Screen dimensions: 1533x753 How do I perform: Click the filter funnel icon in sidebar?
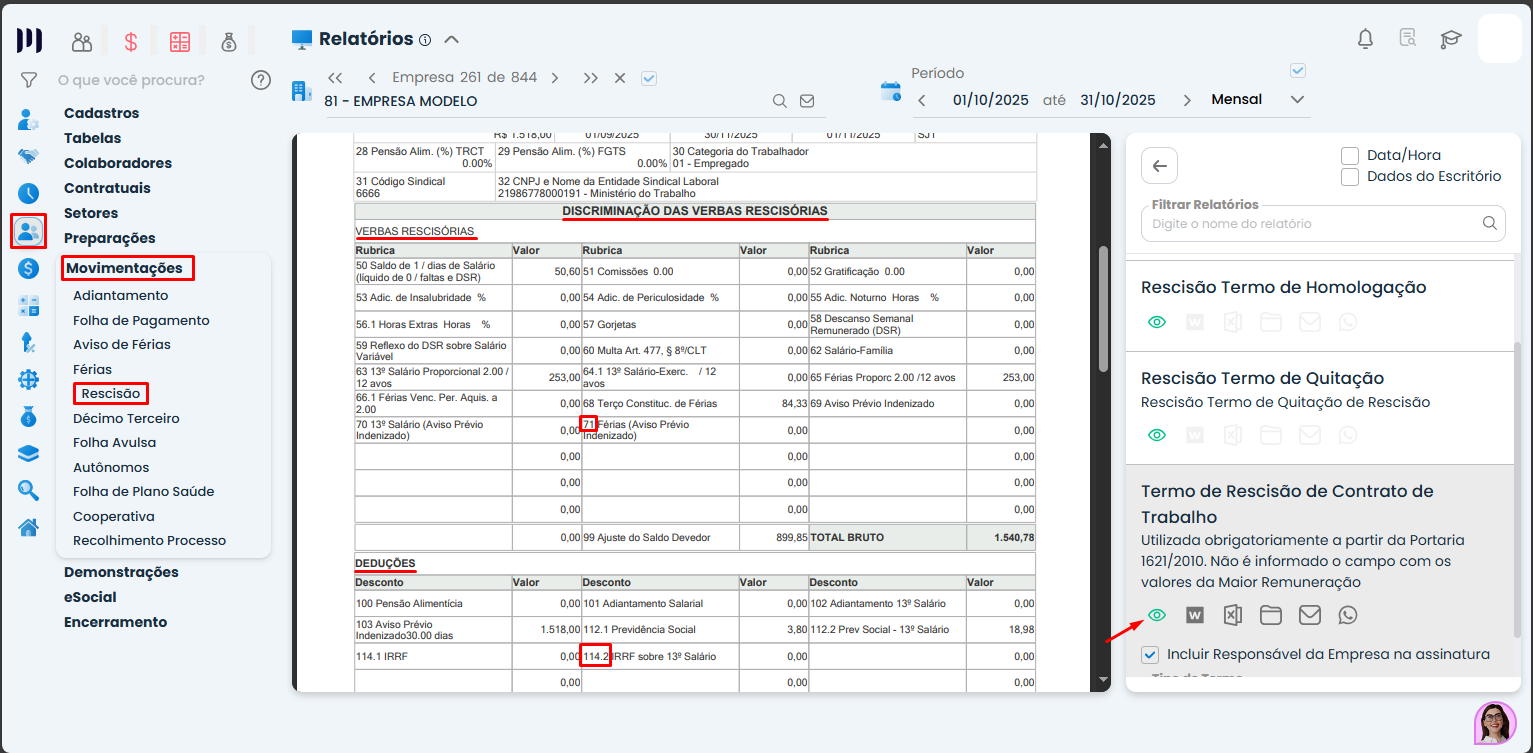tap(29, 80)
